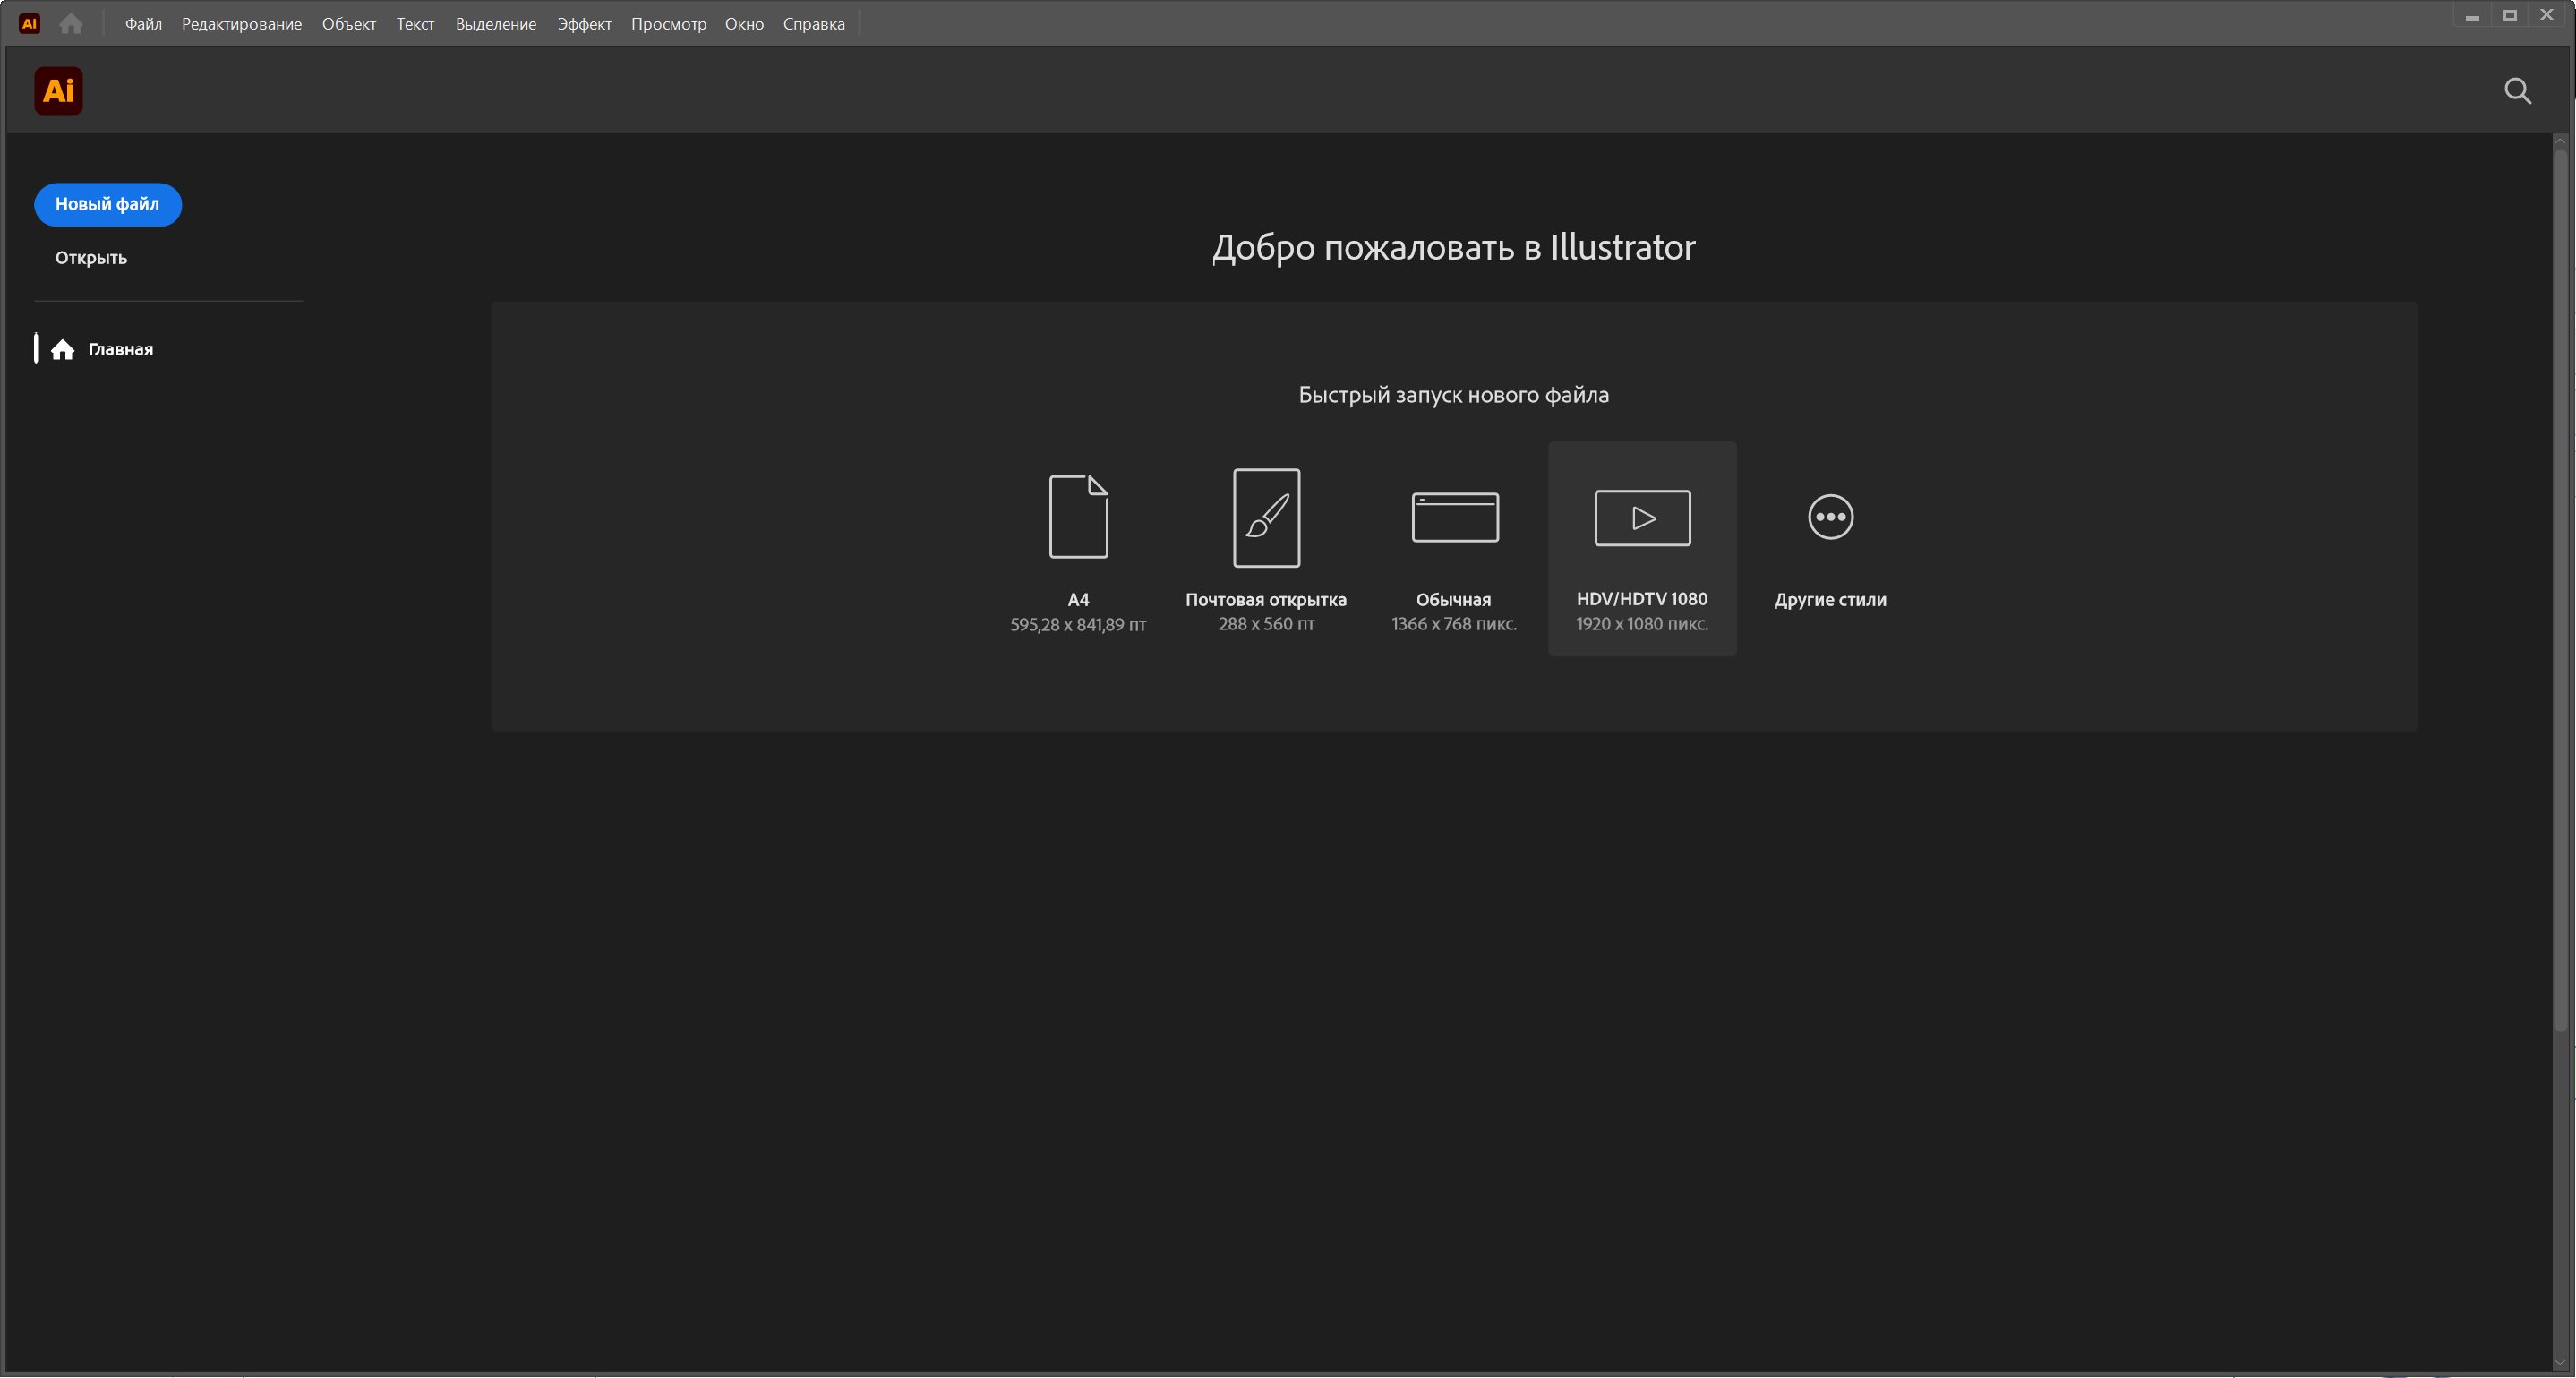Viewport: 2576px width, 1378px height.
Task: Open the Редактирование menu
Action: click(x=241, y=24)
